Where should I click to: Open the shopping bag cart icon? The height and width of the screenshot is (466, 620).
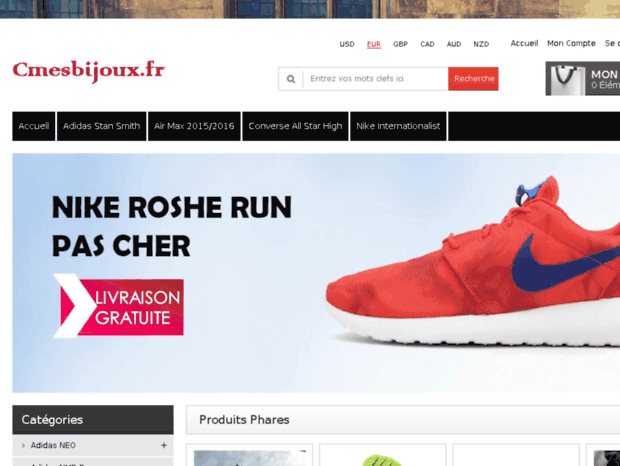pyautogui.click(x=565, y=79)
